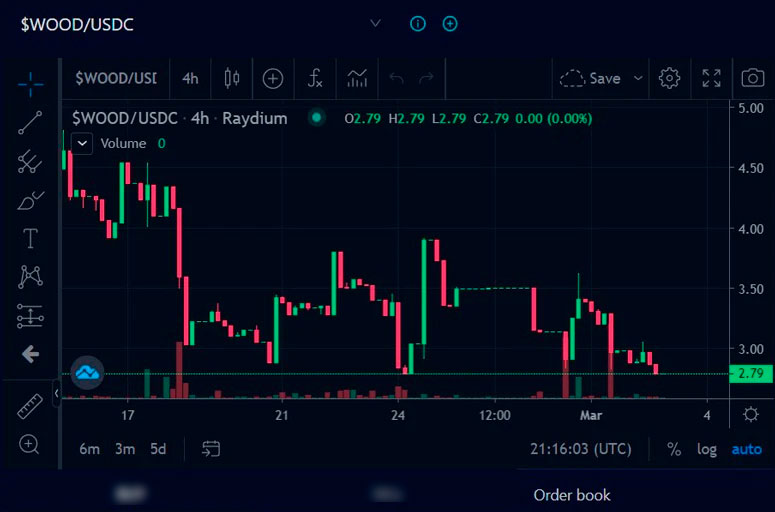Open the 4h interval selector
The image size is (775, 512).
pyautogui.click(x=190, y=79)
